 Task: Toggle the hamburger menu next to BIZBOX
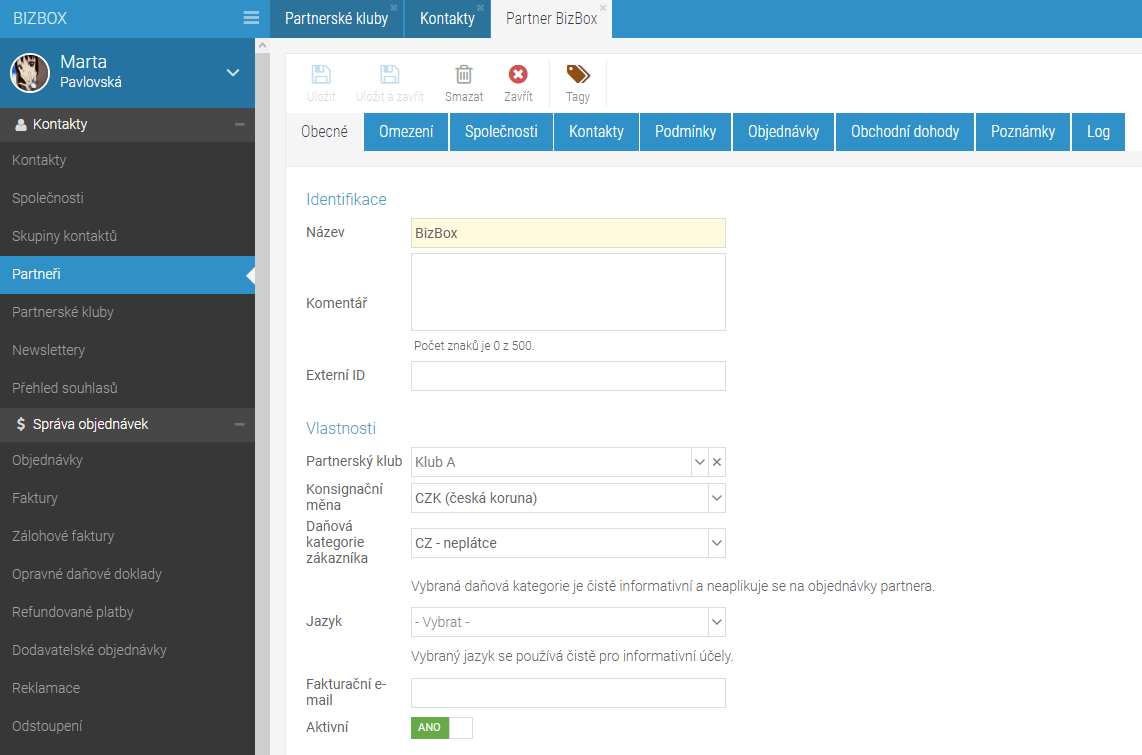(x=251, y=17)
